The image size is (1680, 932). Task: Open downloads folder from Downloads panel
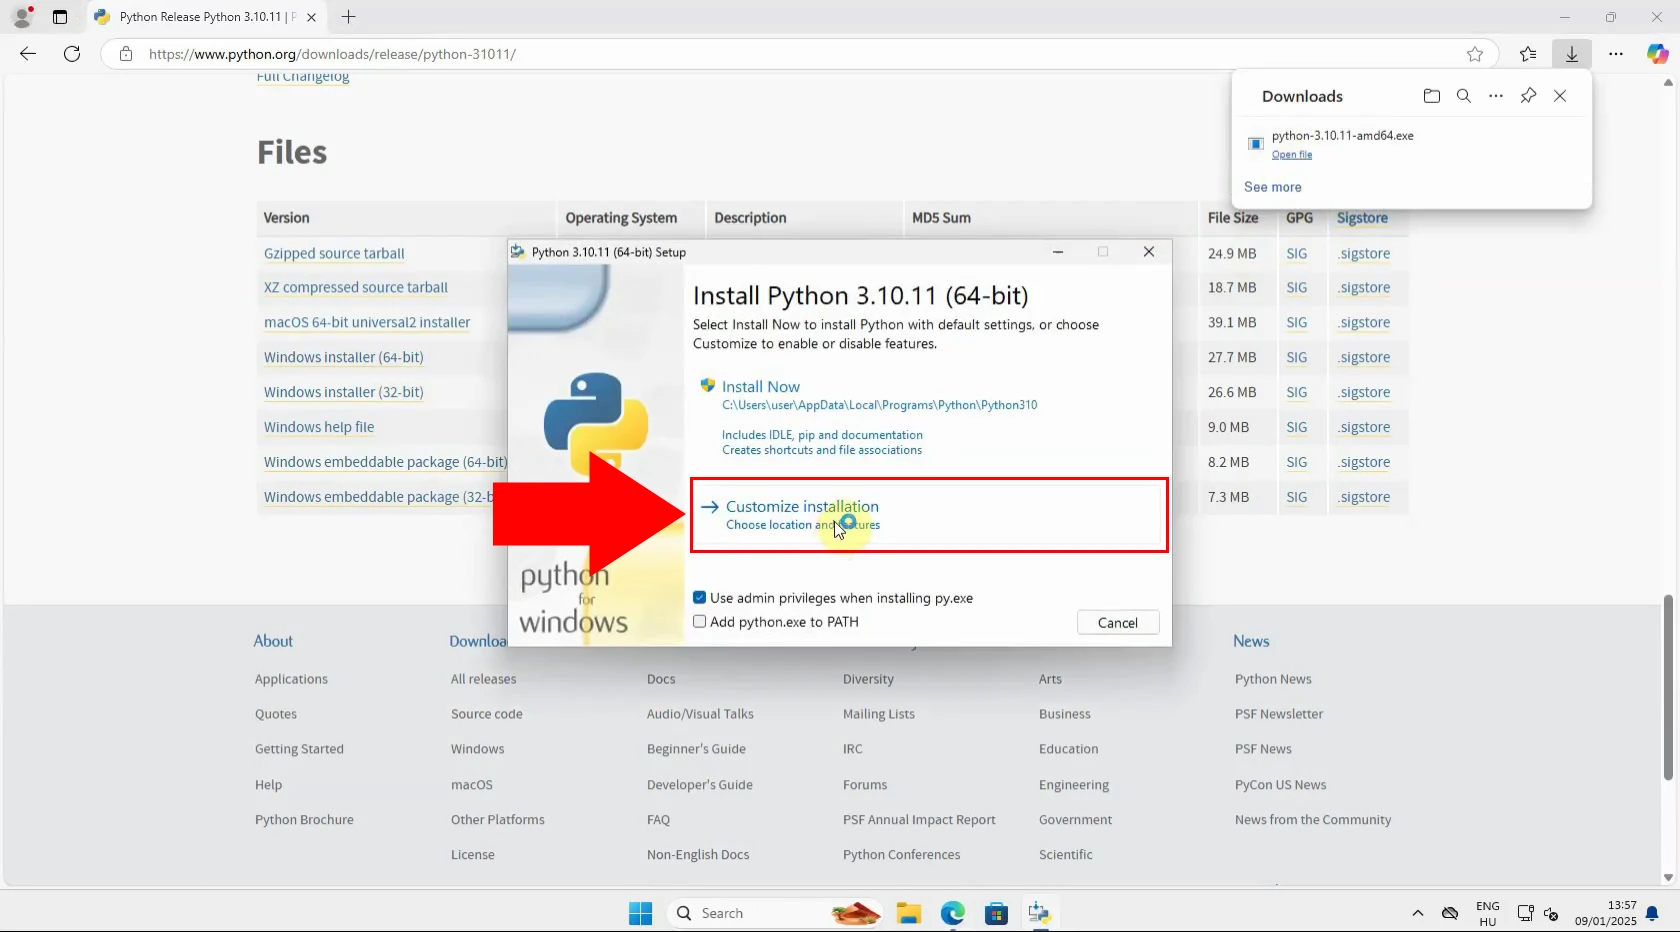[1432, 96]
